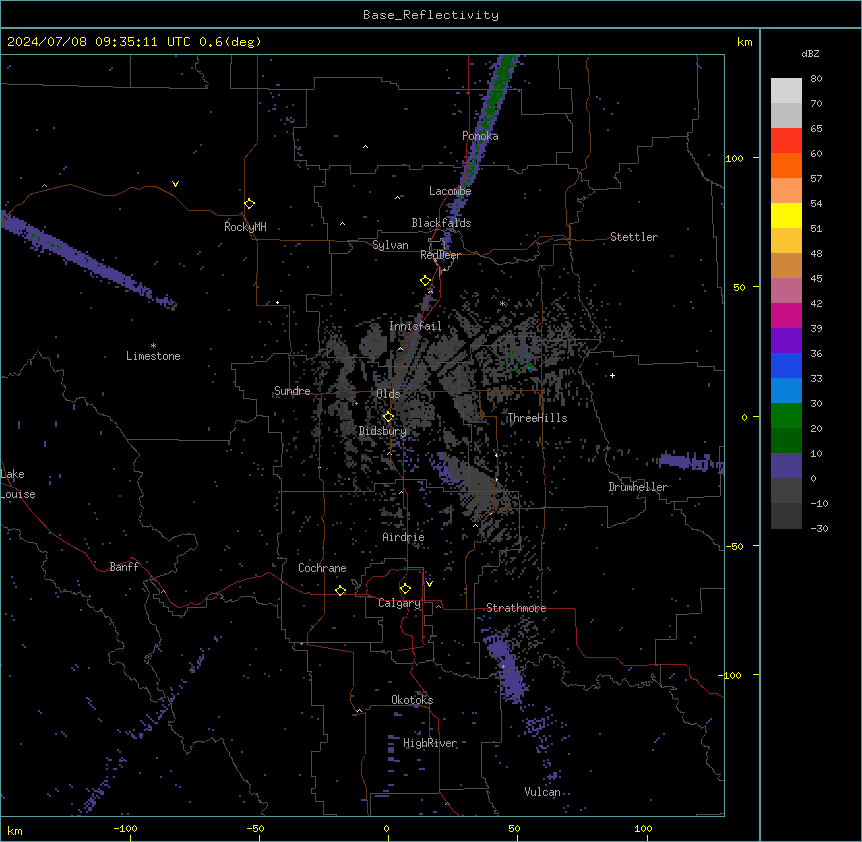862x842 pixels.
Task: Select the yellow diamond marker above Innisfail
Action: 426,281
